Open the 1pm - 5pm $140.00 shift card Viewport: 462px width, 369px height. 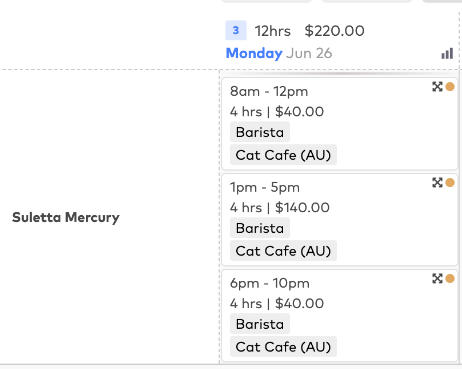(x=340, y=220)
